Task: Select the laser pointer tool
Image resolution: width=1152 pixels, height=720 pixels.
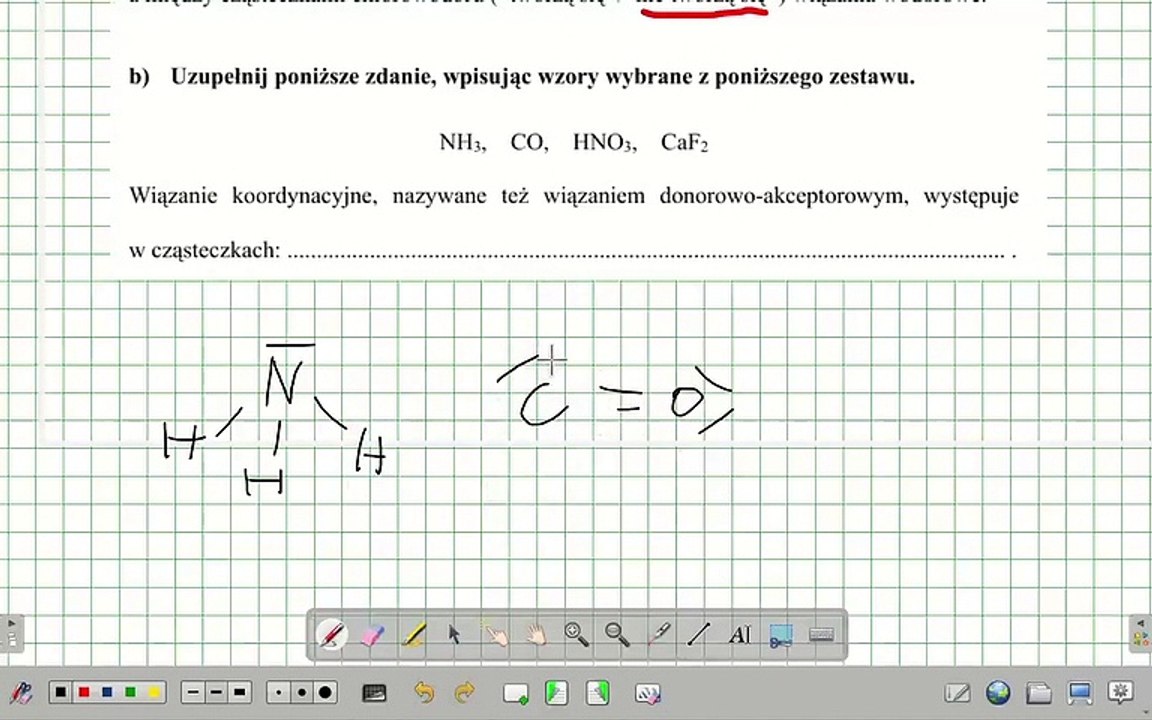Action: pyautogui.click(x=658, y=635)
